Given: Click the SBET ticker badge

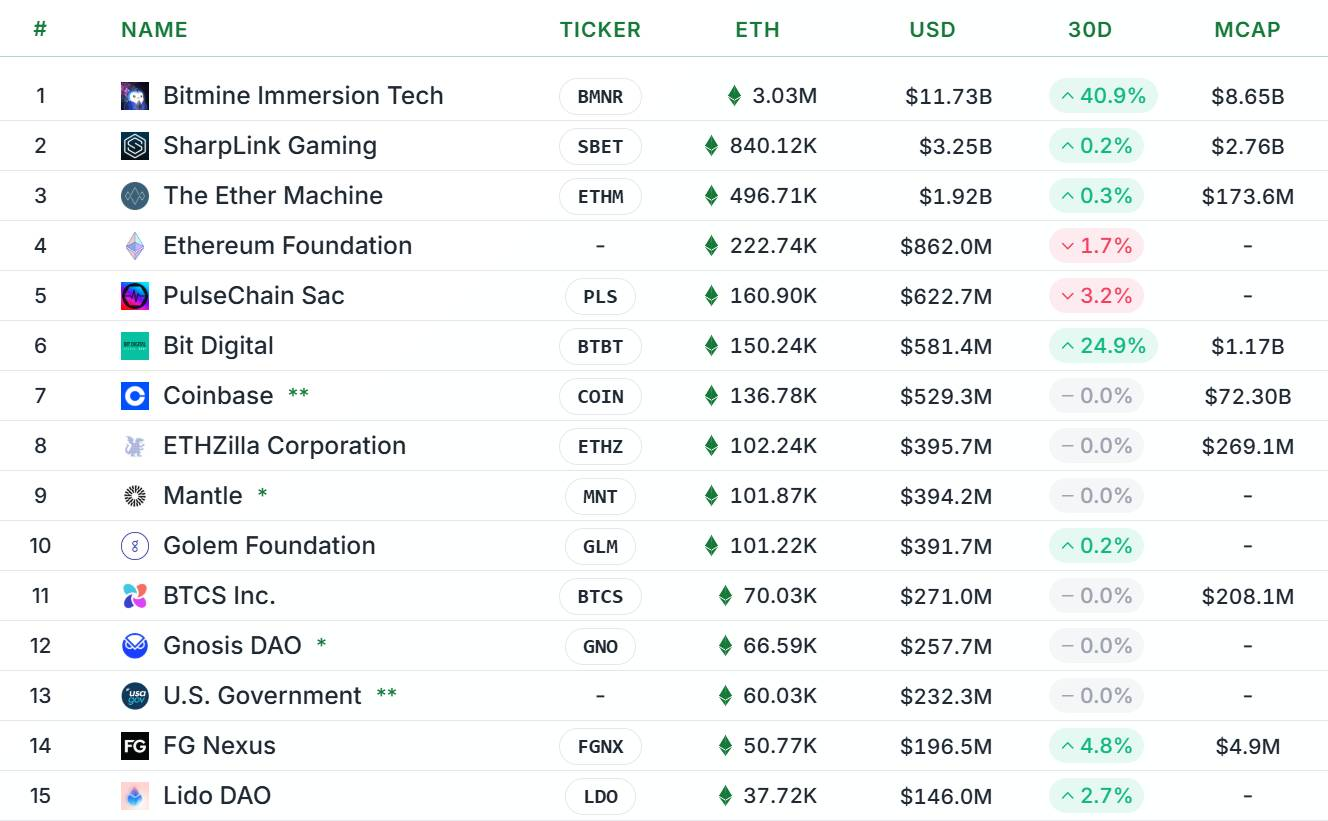Looking at the screenshot, I should tap(600, 147).
